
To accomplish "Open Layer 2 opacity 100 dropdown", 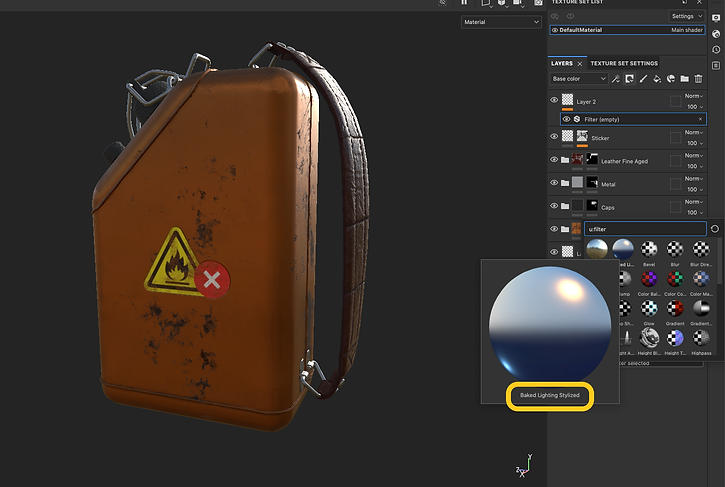I will coord(694,107).
